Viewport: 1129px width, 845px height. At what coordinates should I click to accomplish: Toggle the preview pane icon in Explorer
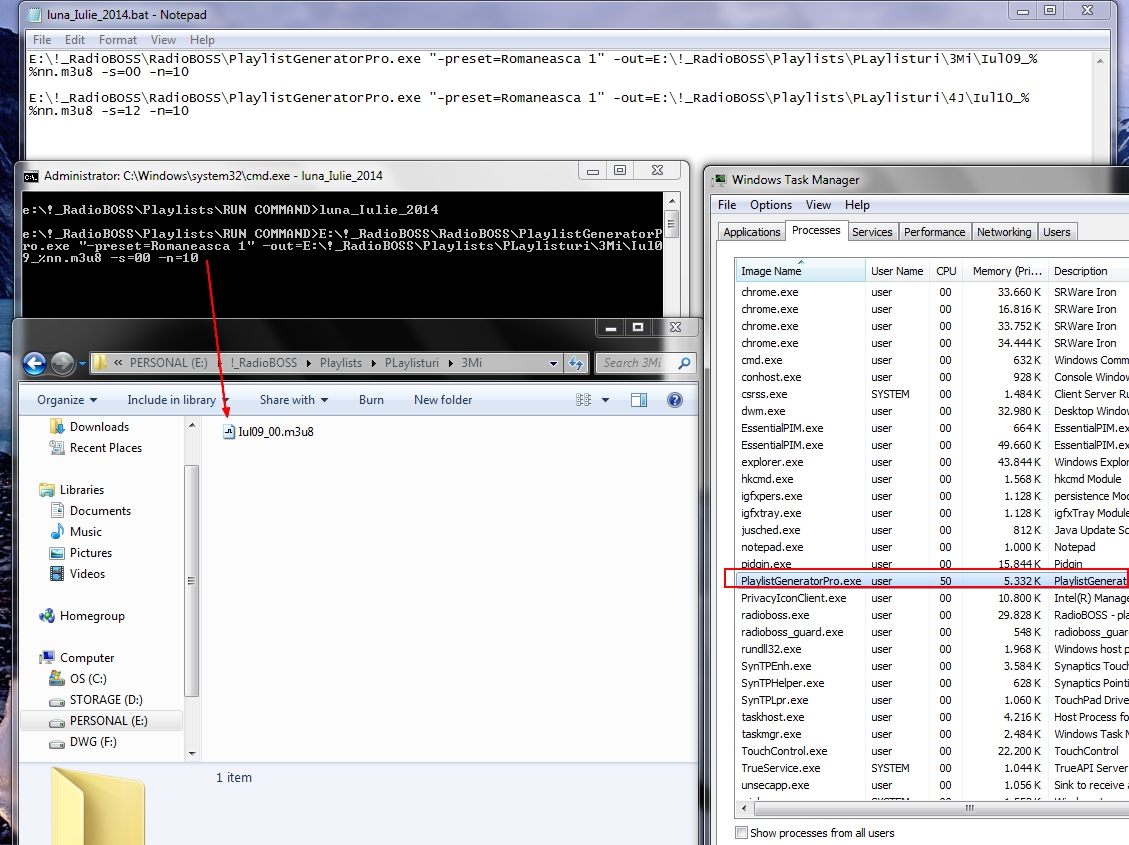pos(639,400)
